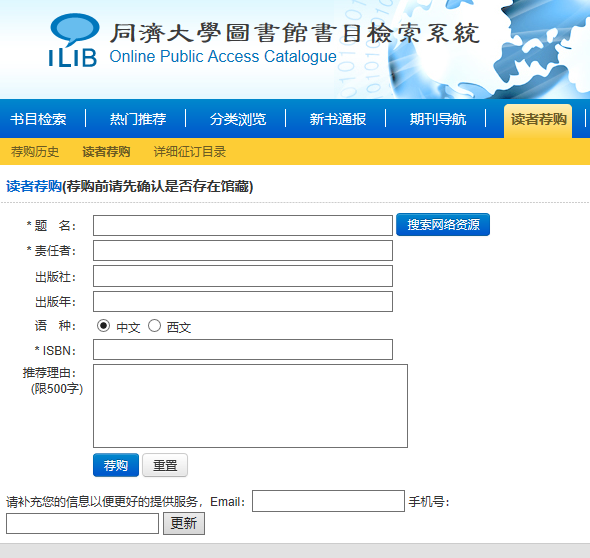Choose the 西文 language radio button
The width and height of the screenshot is (590, 558).
click(x=154, y=325)
